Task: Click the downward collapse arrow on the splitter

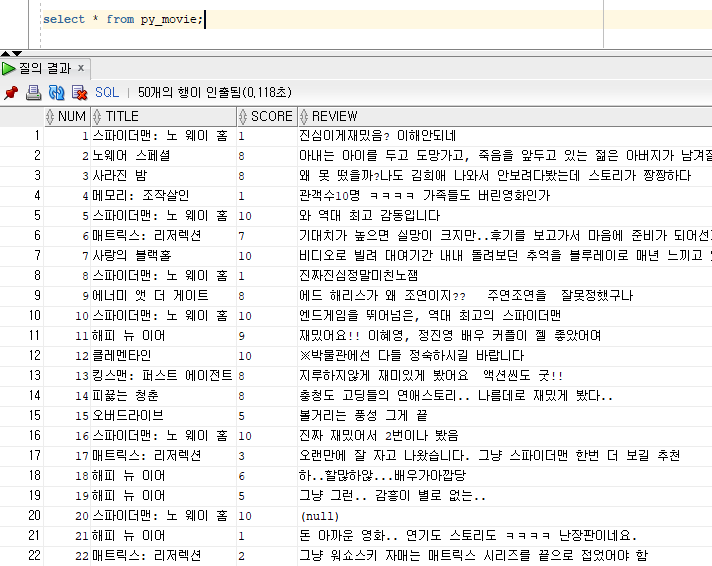Action: [x=16, y=53]
